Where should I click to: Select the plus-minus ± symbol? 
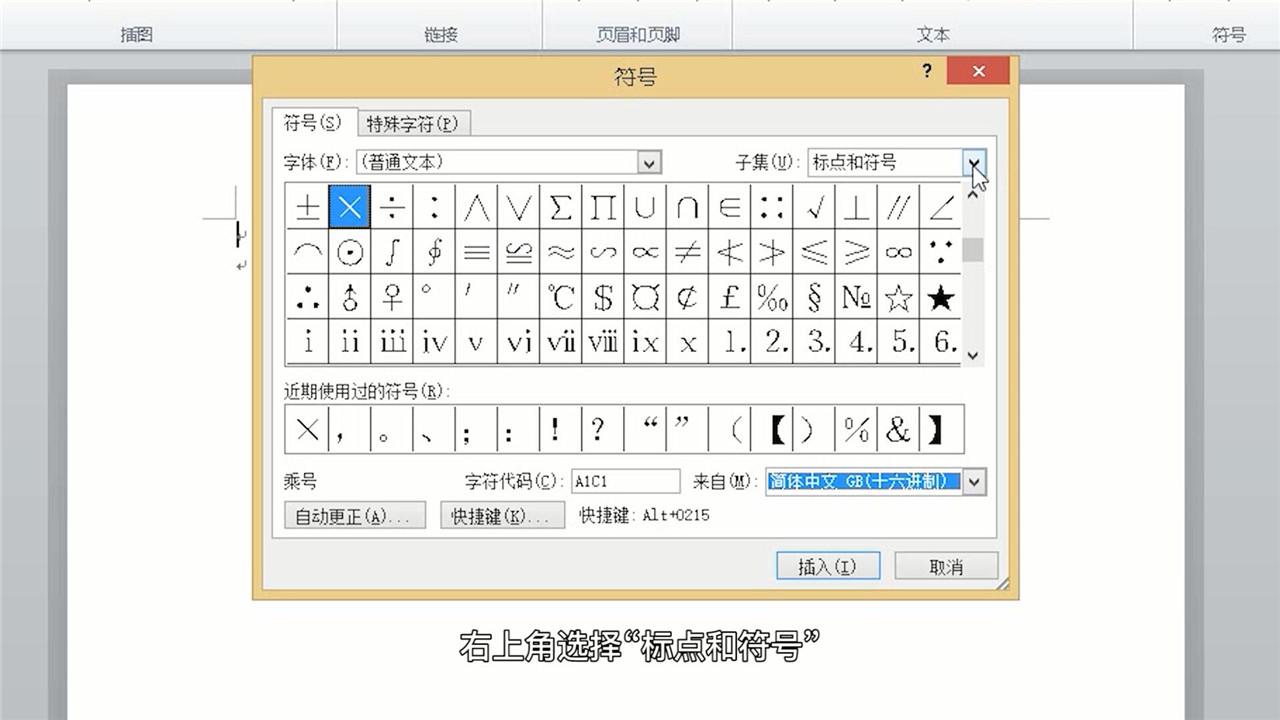[x=307, y=207]
